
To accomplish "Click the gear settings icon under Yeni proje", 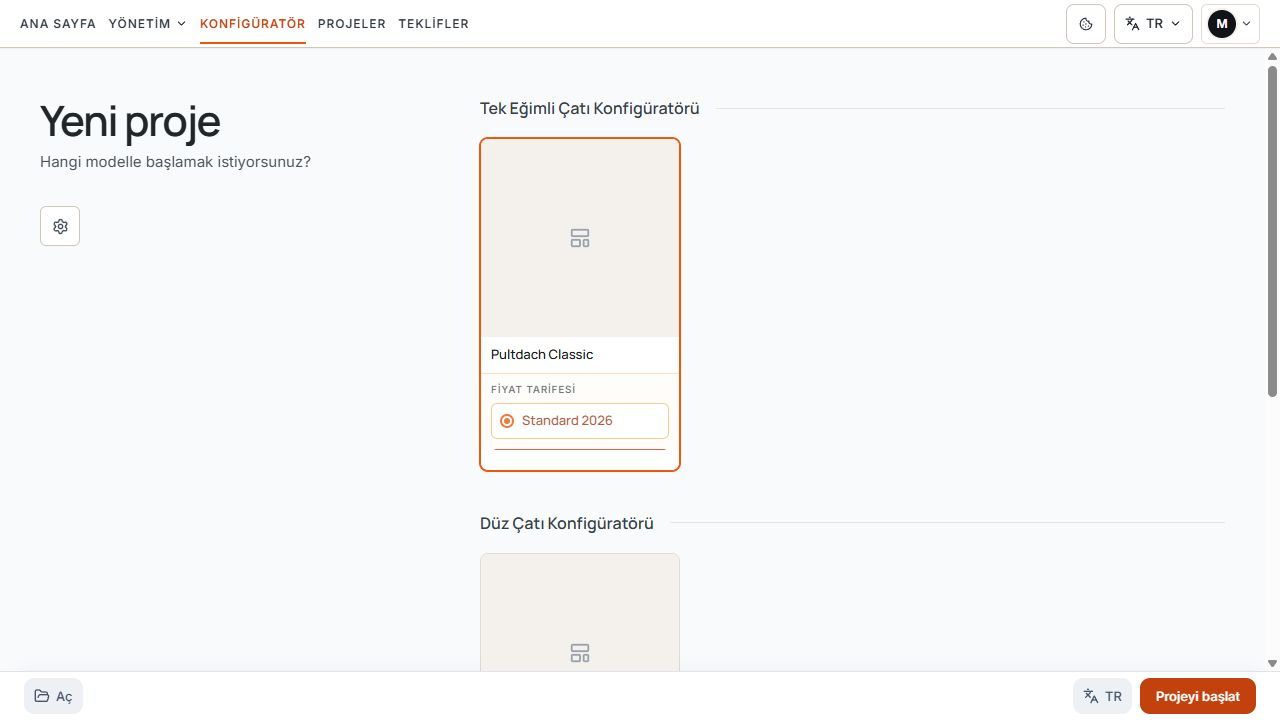I will (60, 226).
